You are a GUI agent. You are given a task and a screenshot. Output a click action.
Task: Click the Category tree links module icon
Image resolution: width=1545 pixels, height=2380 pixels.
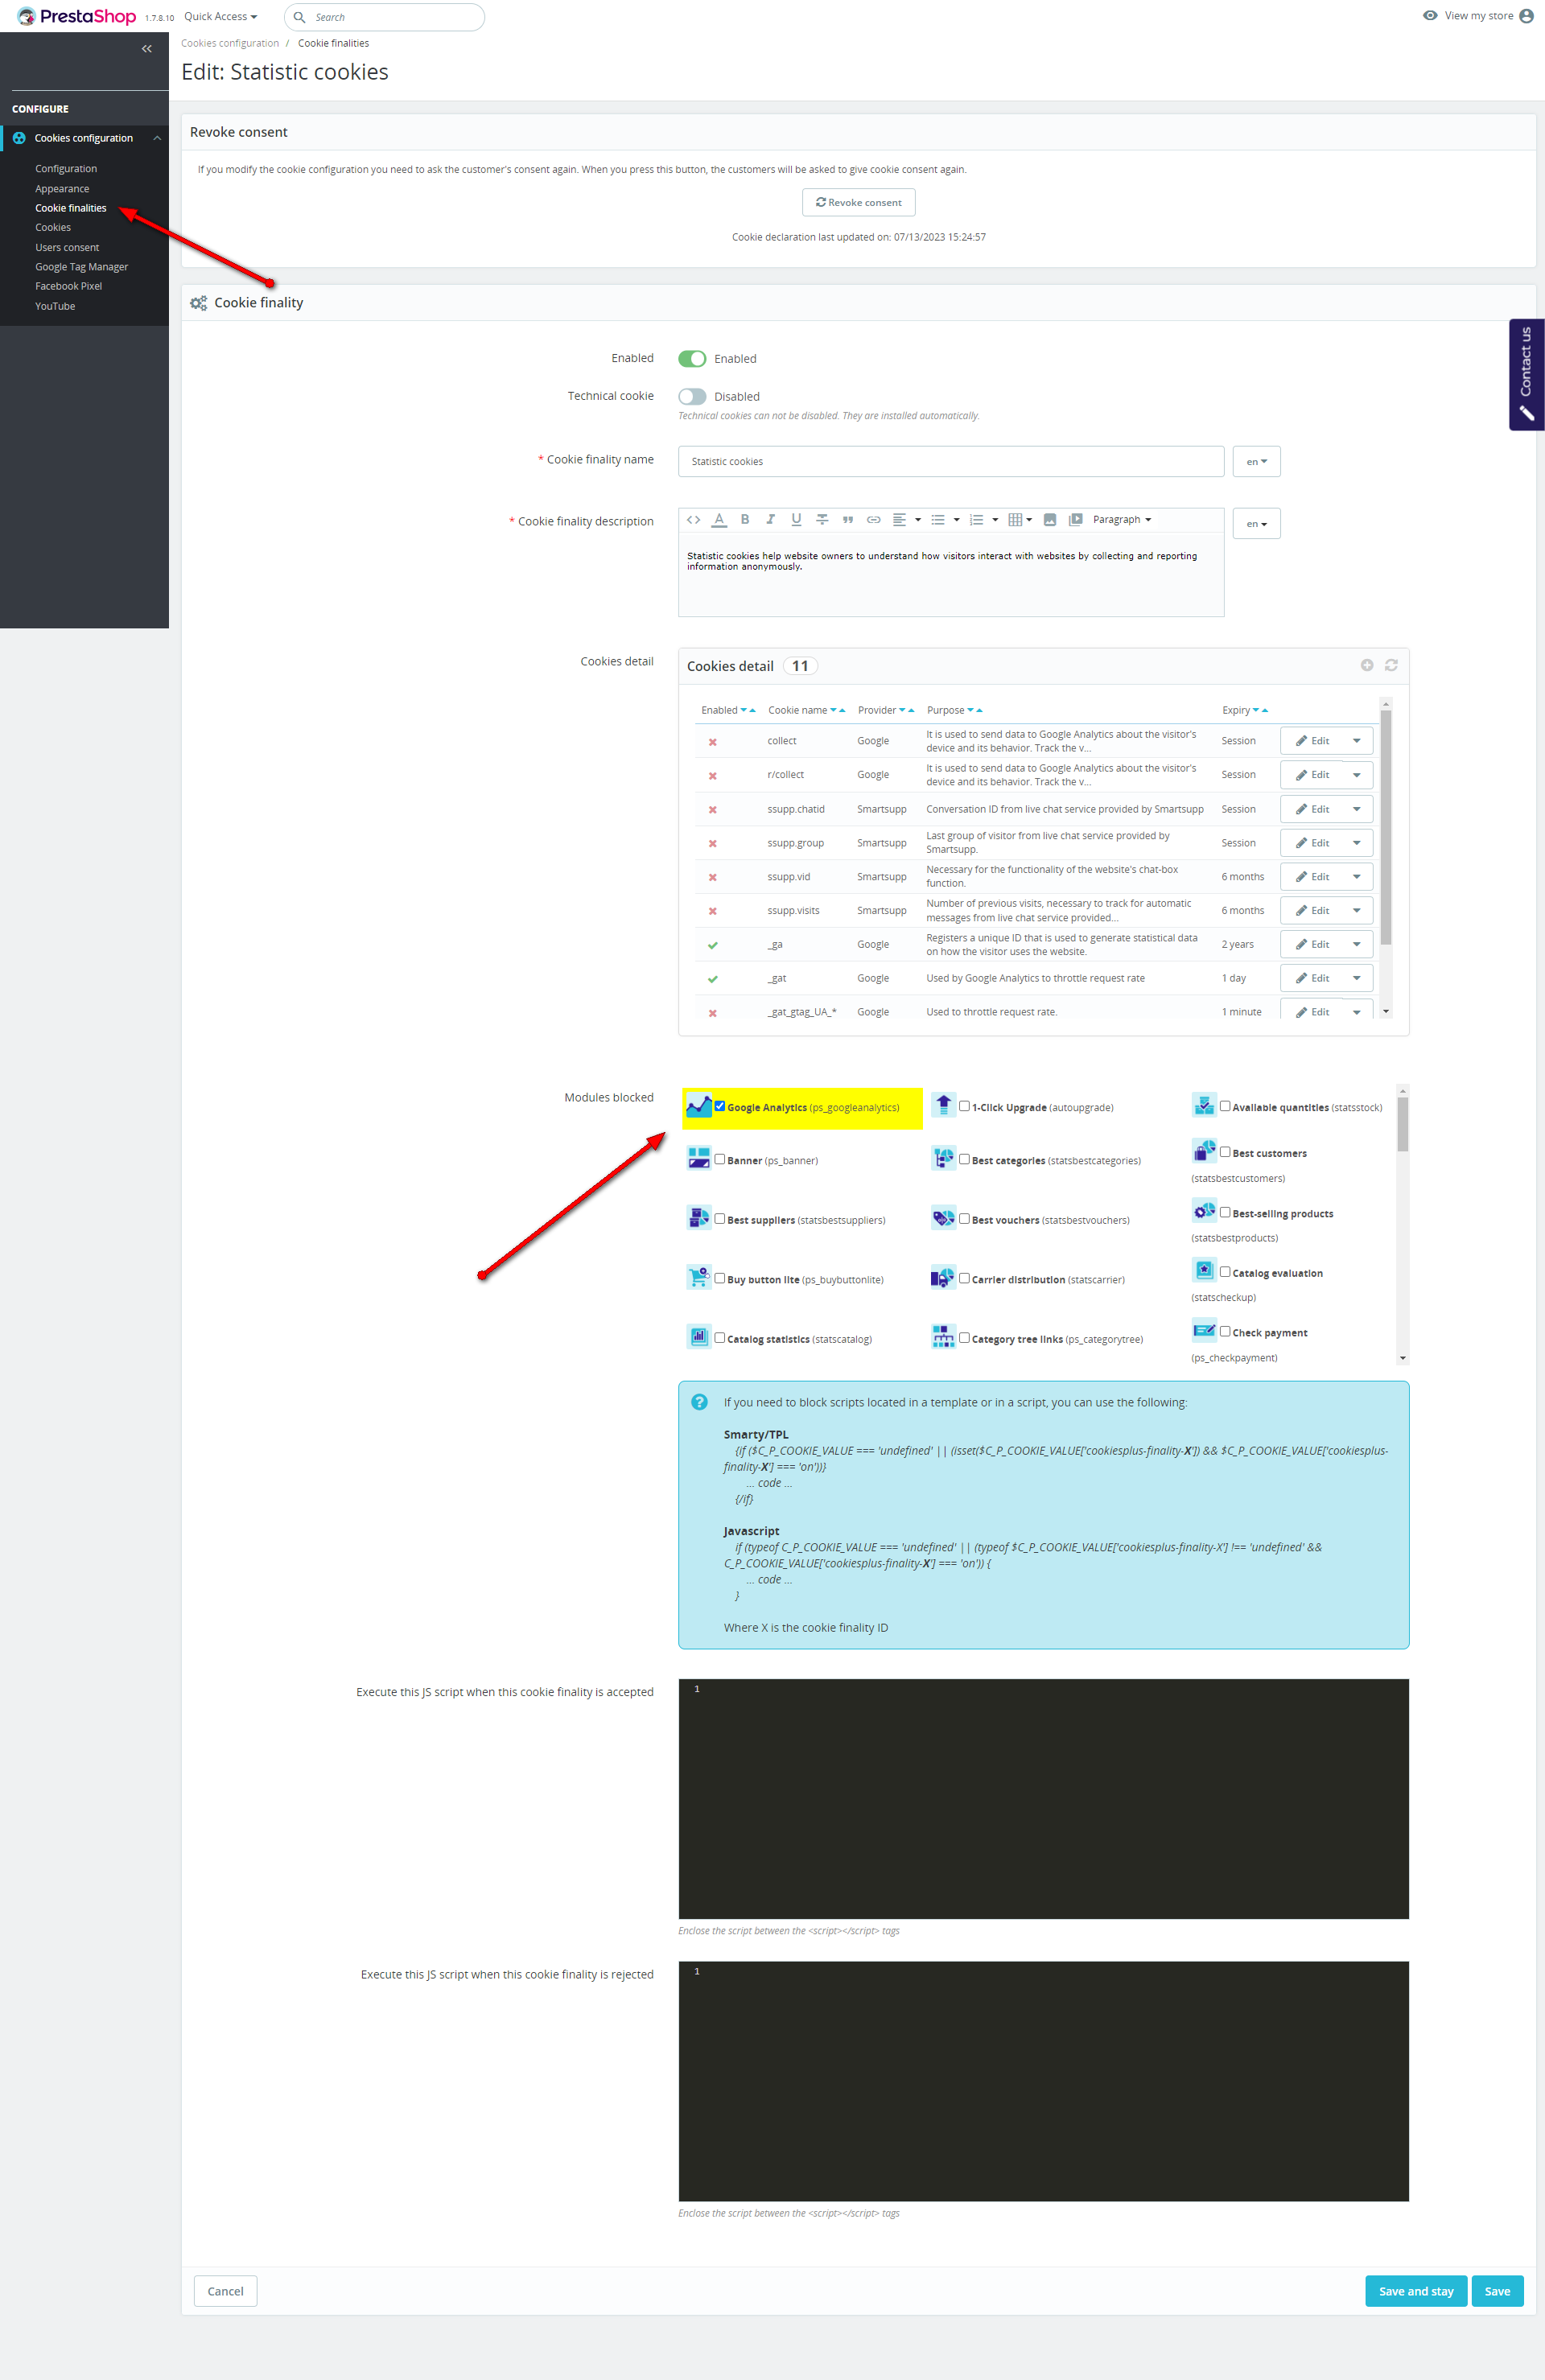point(943,1336)
